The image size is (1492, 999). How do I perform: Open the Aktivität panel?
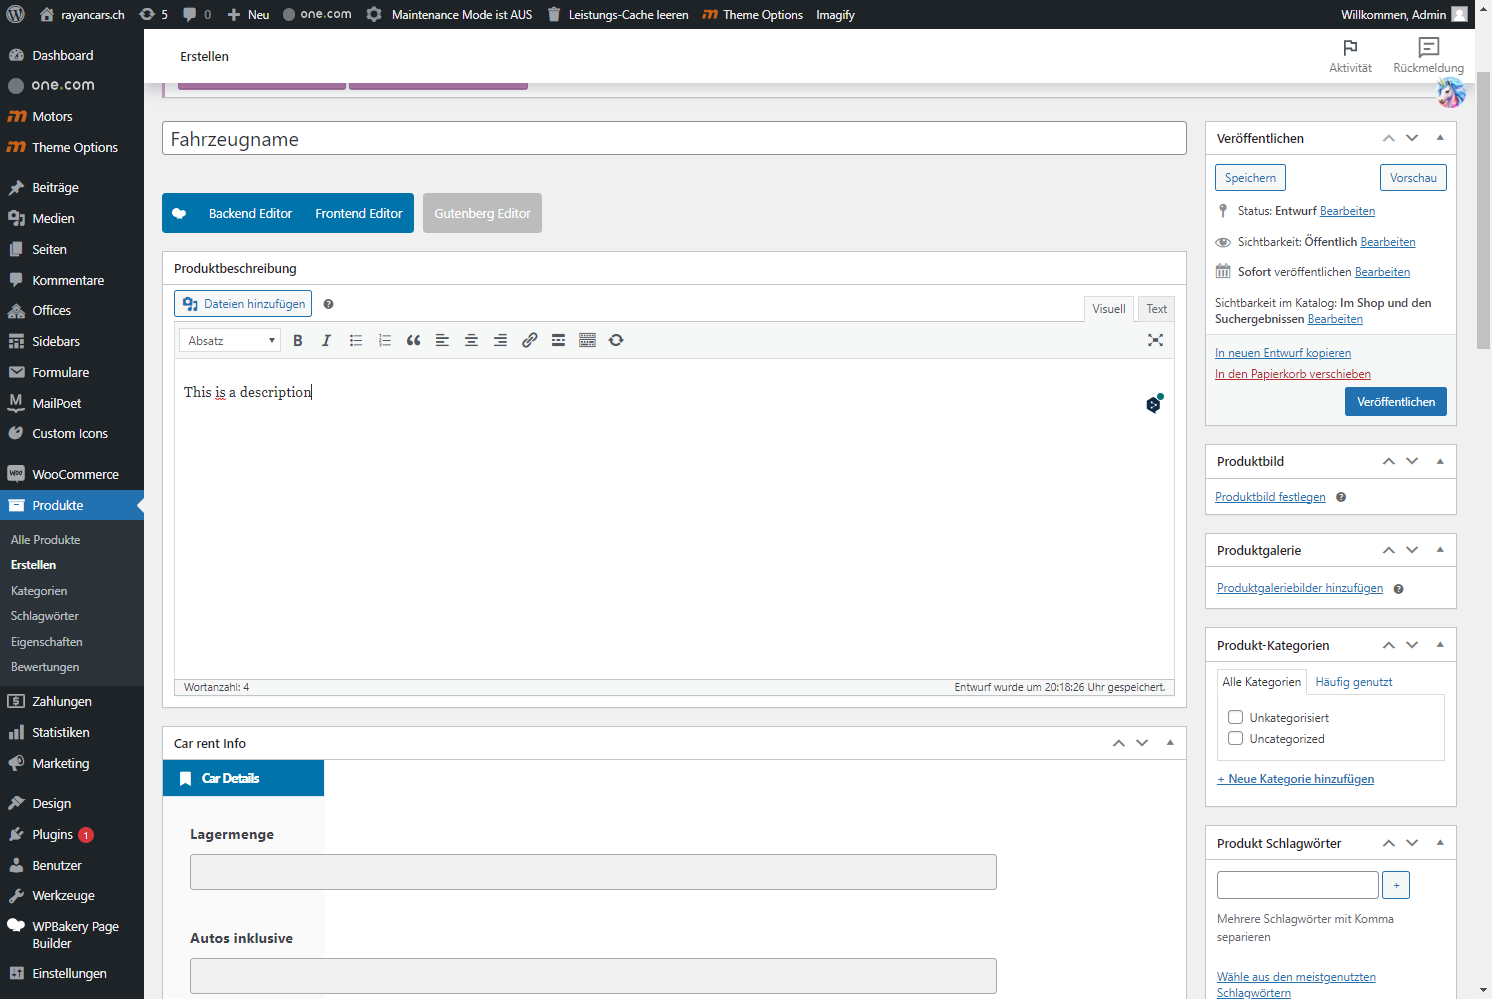tap(1350, 56)
